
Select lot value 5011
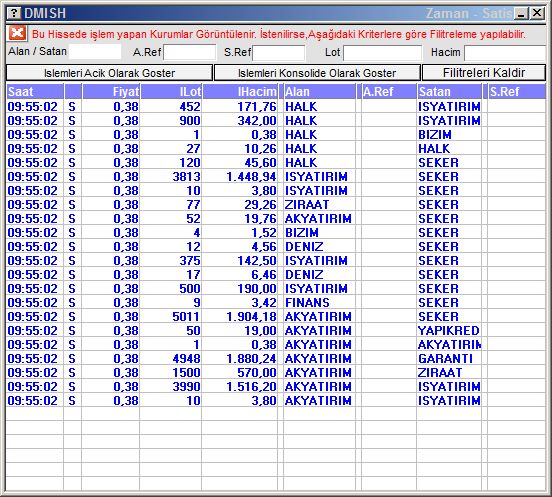(187, 317)
